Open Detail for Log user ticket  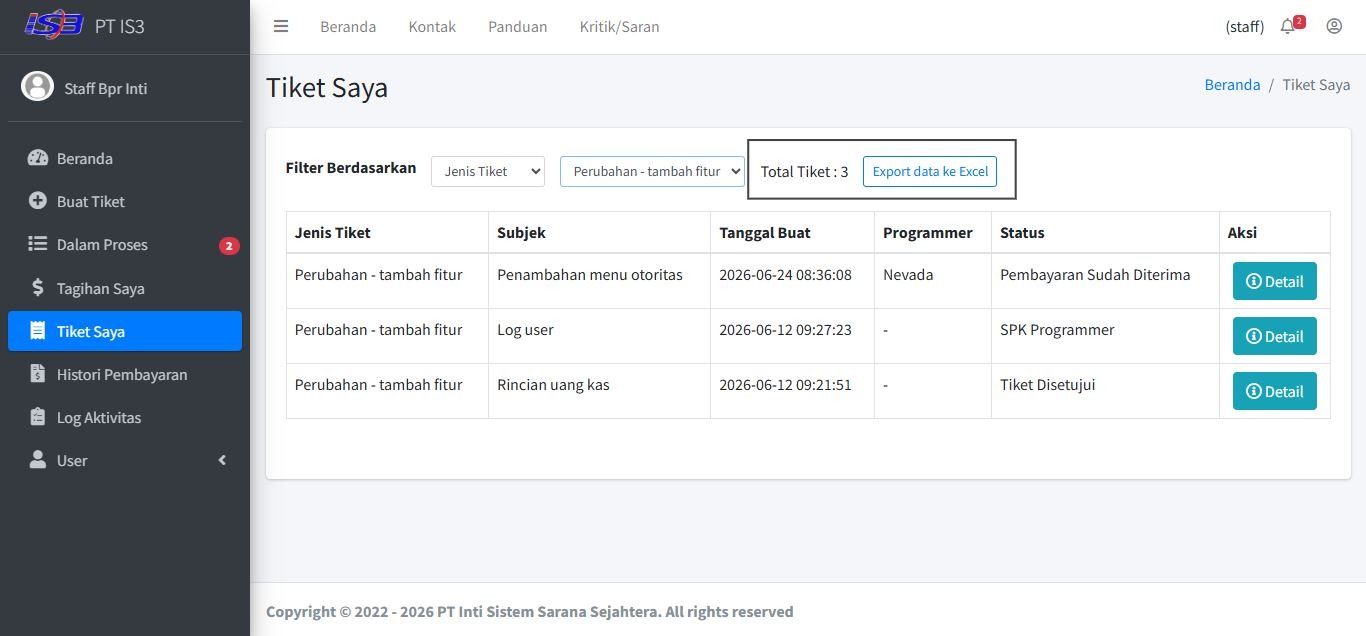pos(1275,336)
